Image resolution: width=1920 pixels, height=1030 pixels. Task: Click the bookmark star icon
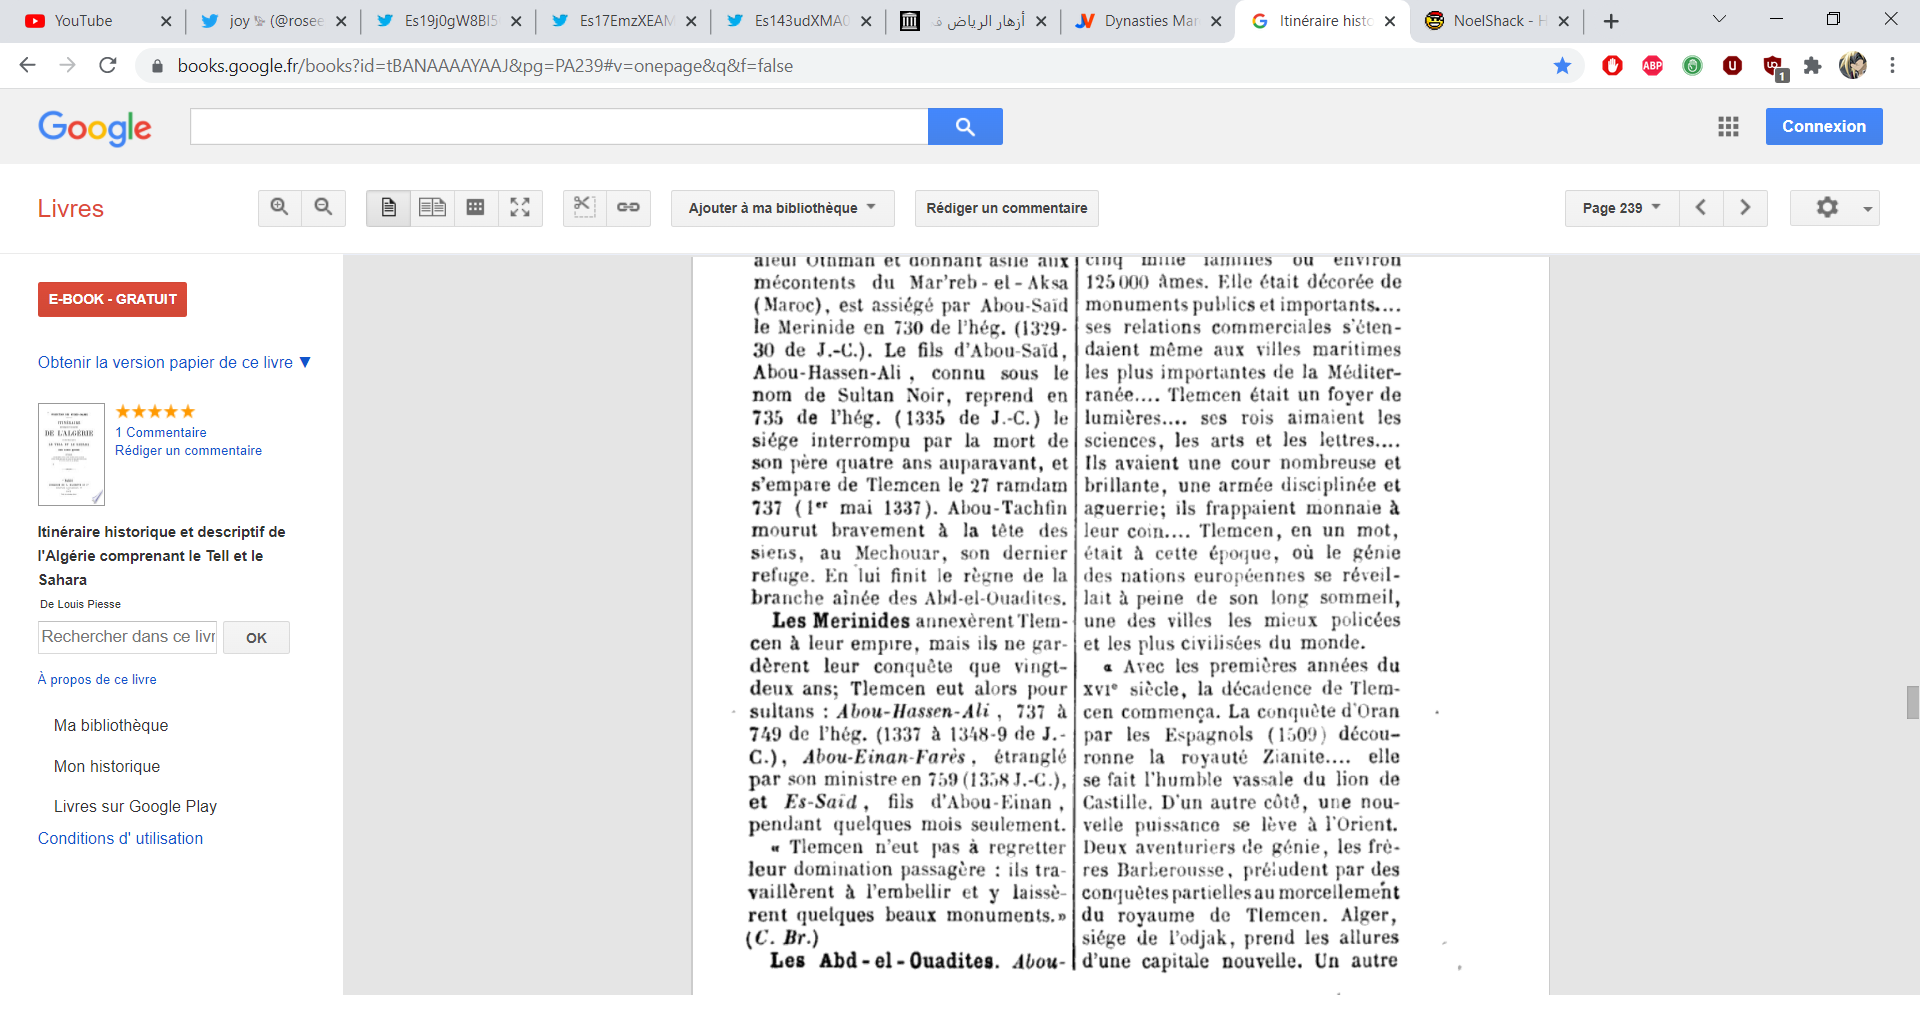[x=1562, y=65]
